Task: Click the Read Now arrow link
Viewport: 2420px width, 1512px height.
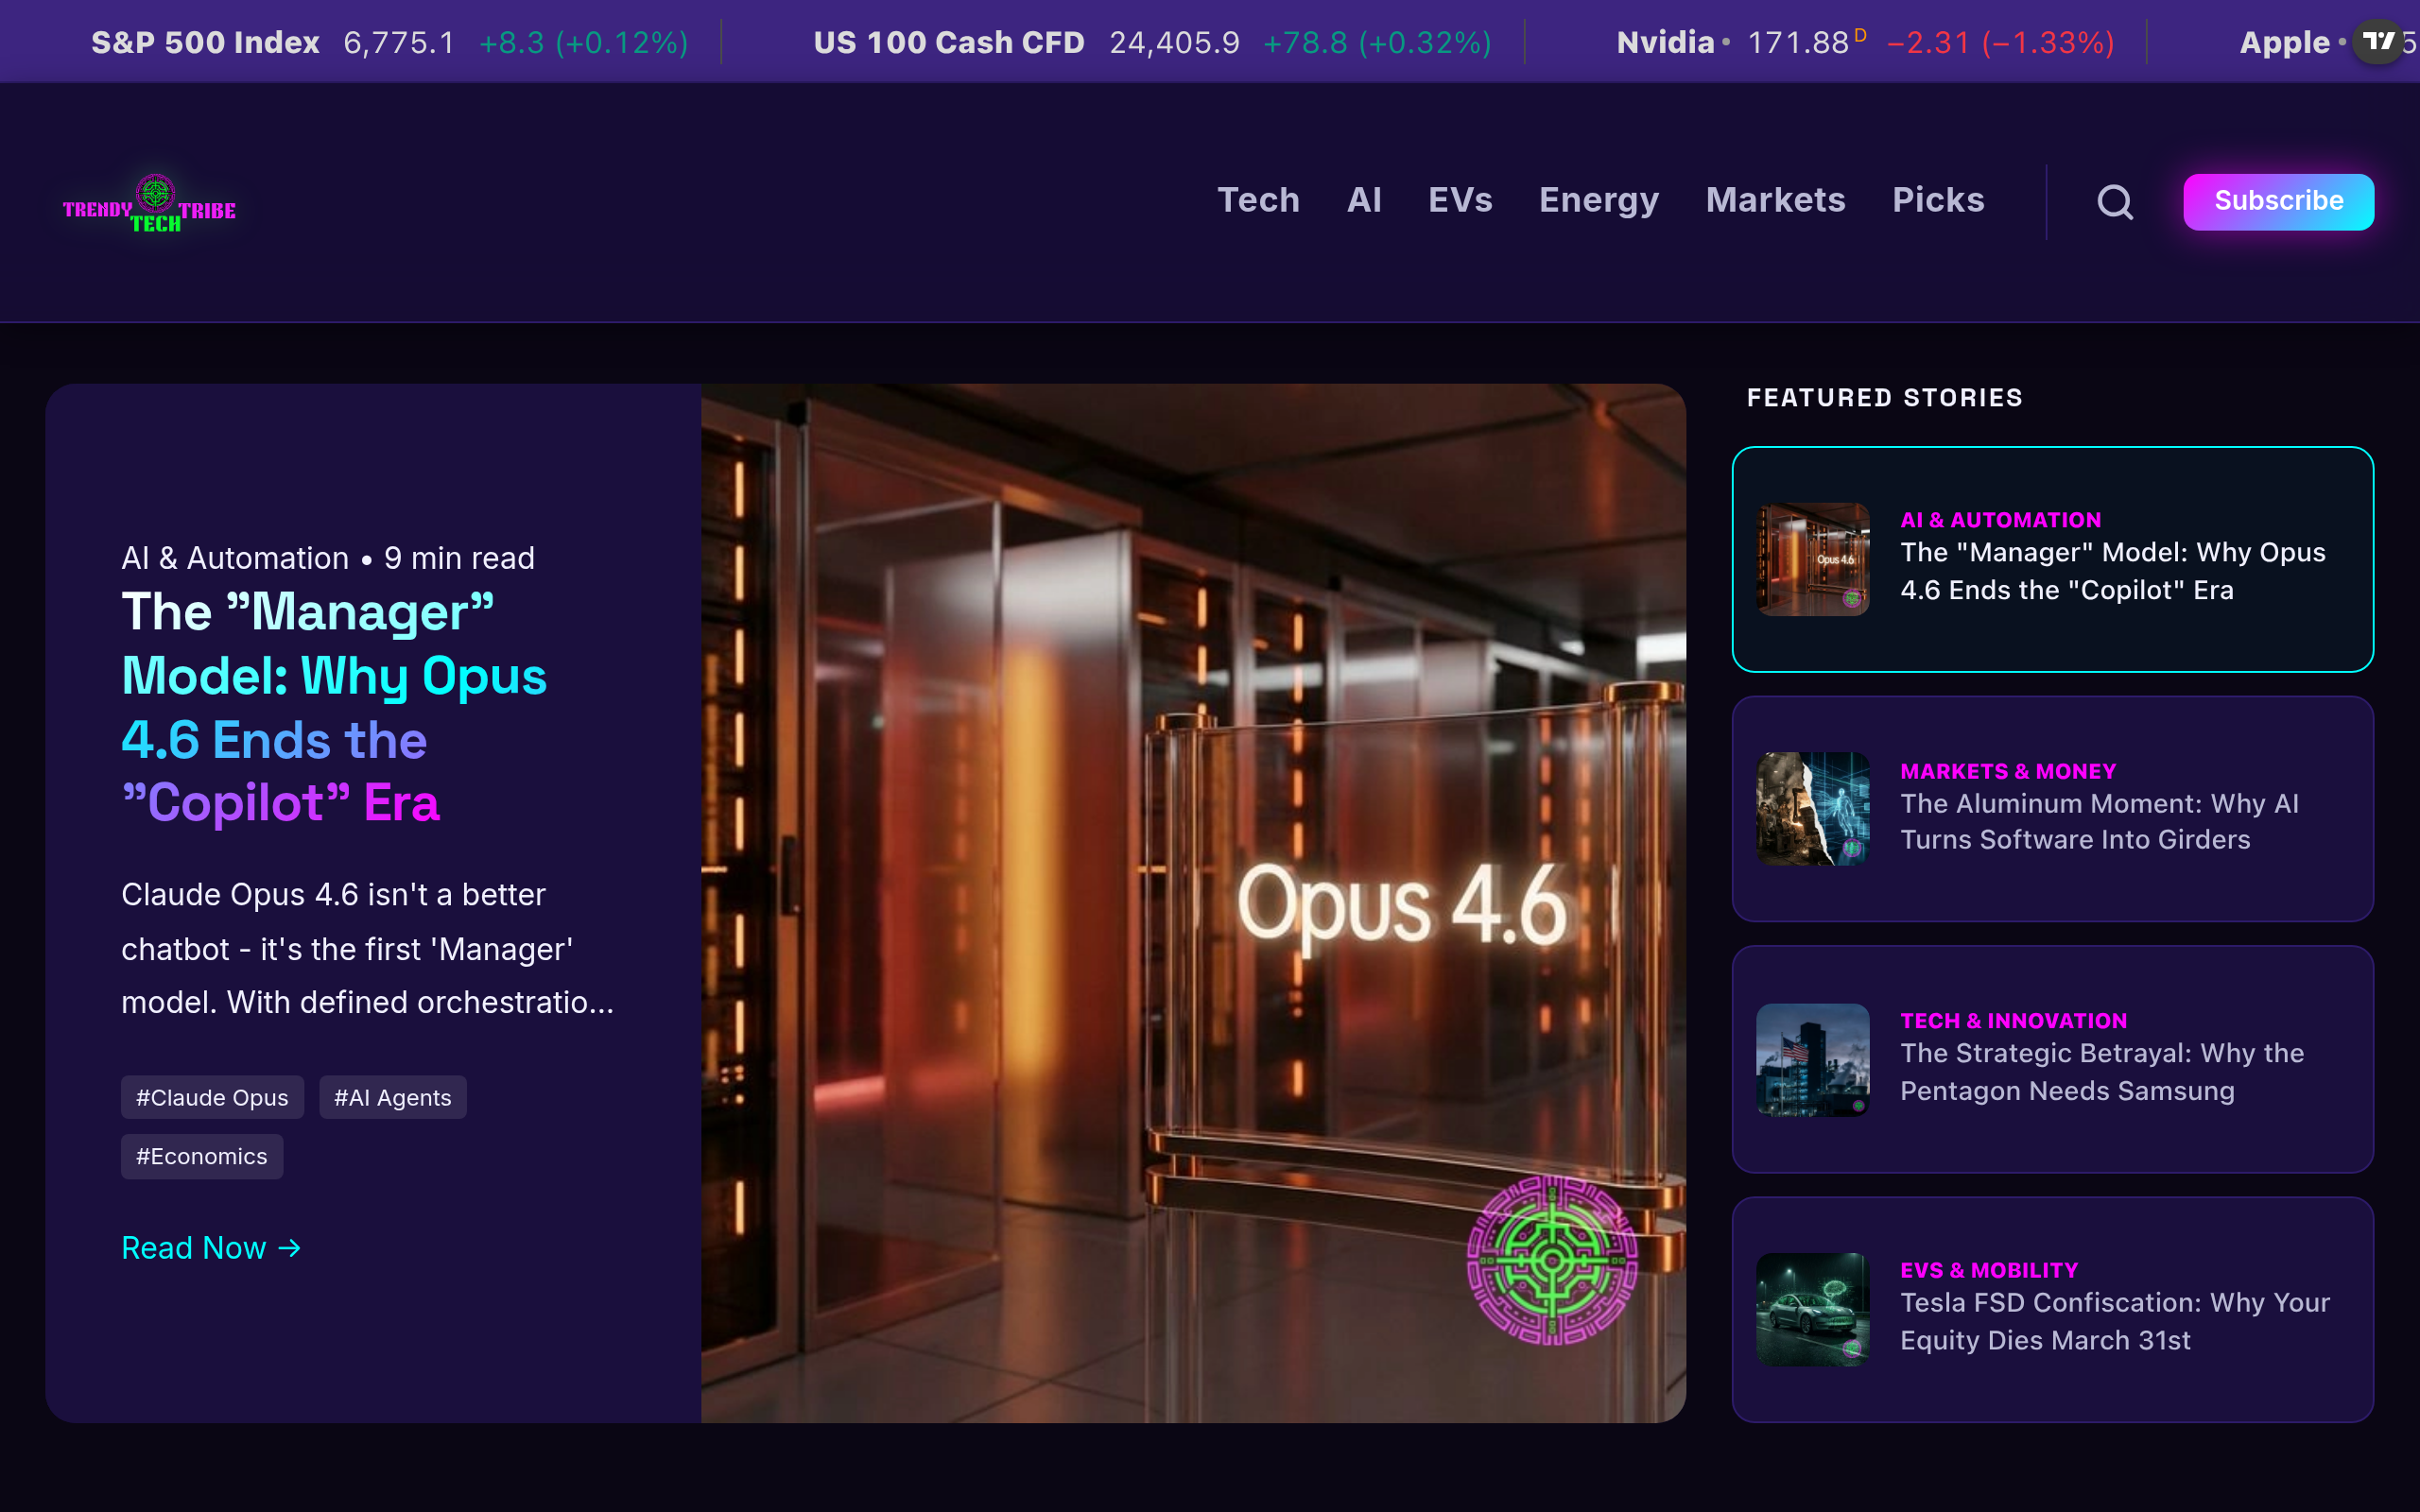Action: (x=211, y=1248)
